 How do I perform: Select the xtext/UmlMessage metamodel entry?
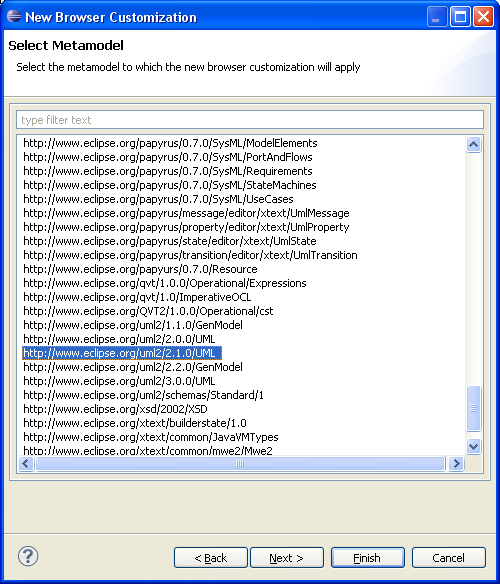point(186,213)
